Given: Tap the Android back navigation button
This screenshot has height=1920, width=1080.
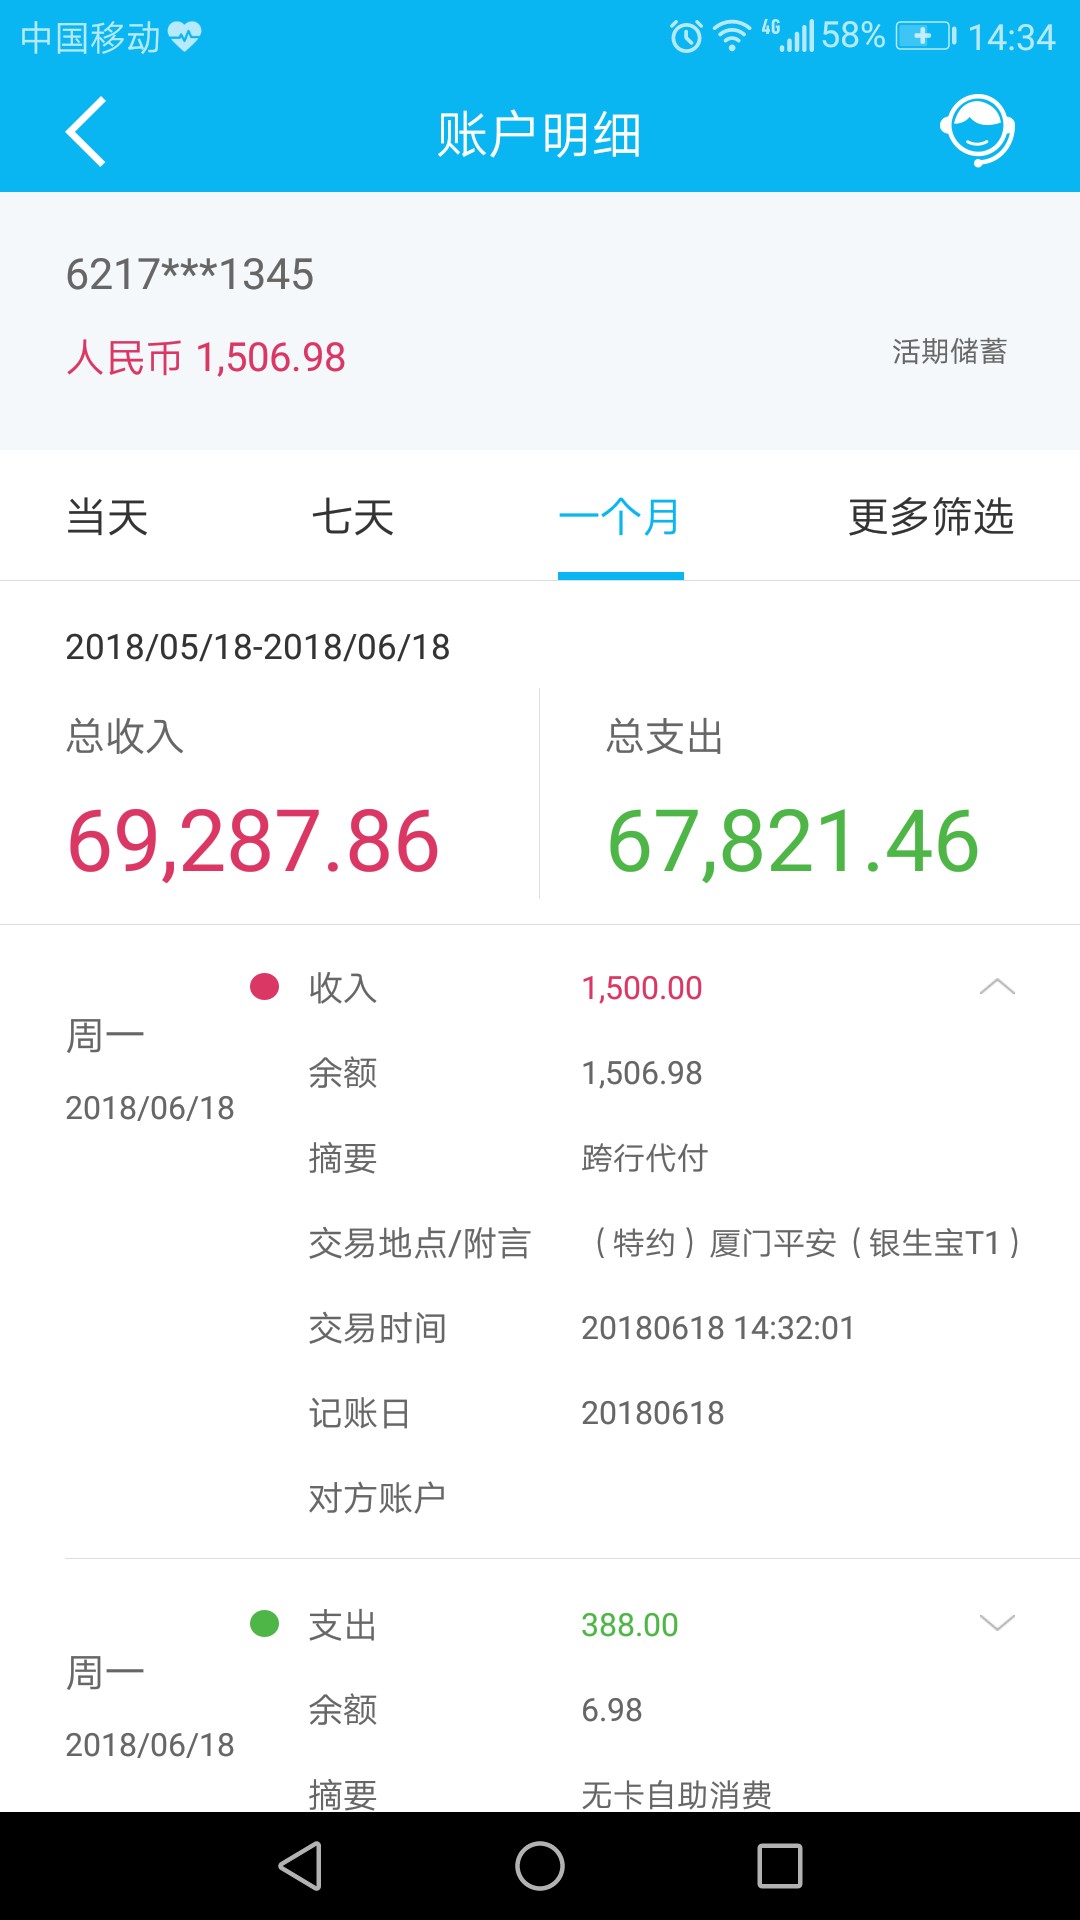Looking at the screenshot, I should [x=300, y=1866].
